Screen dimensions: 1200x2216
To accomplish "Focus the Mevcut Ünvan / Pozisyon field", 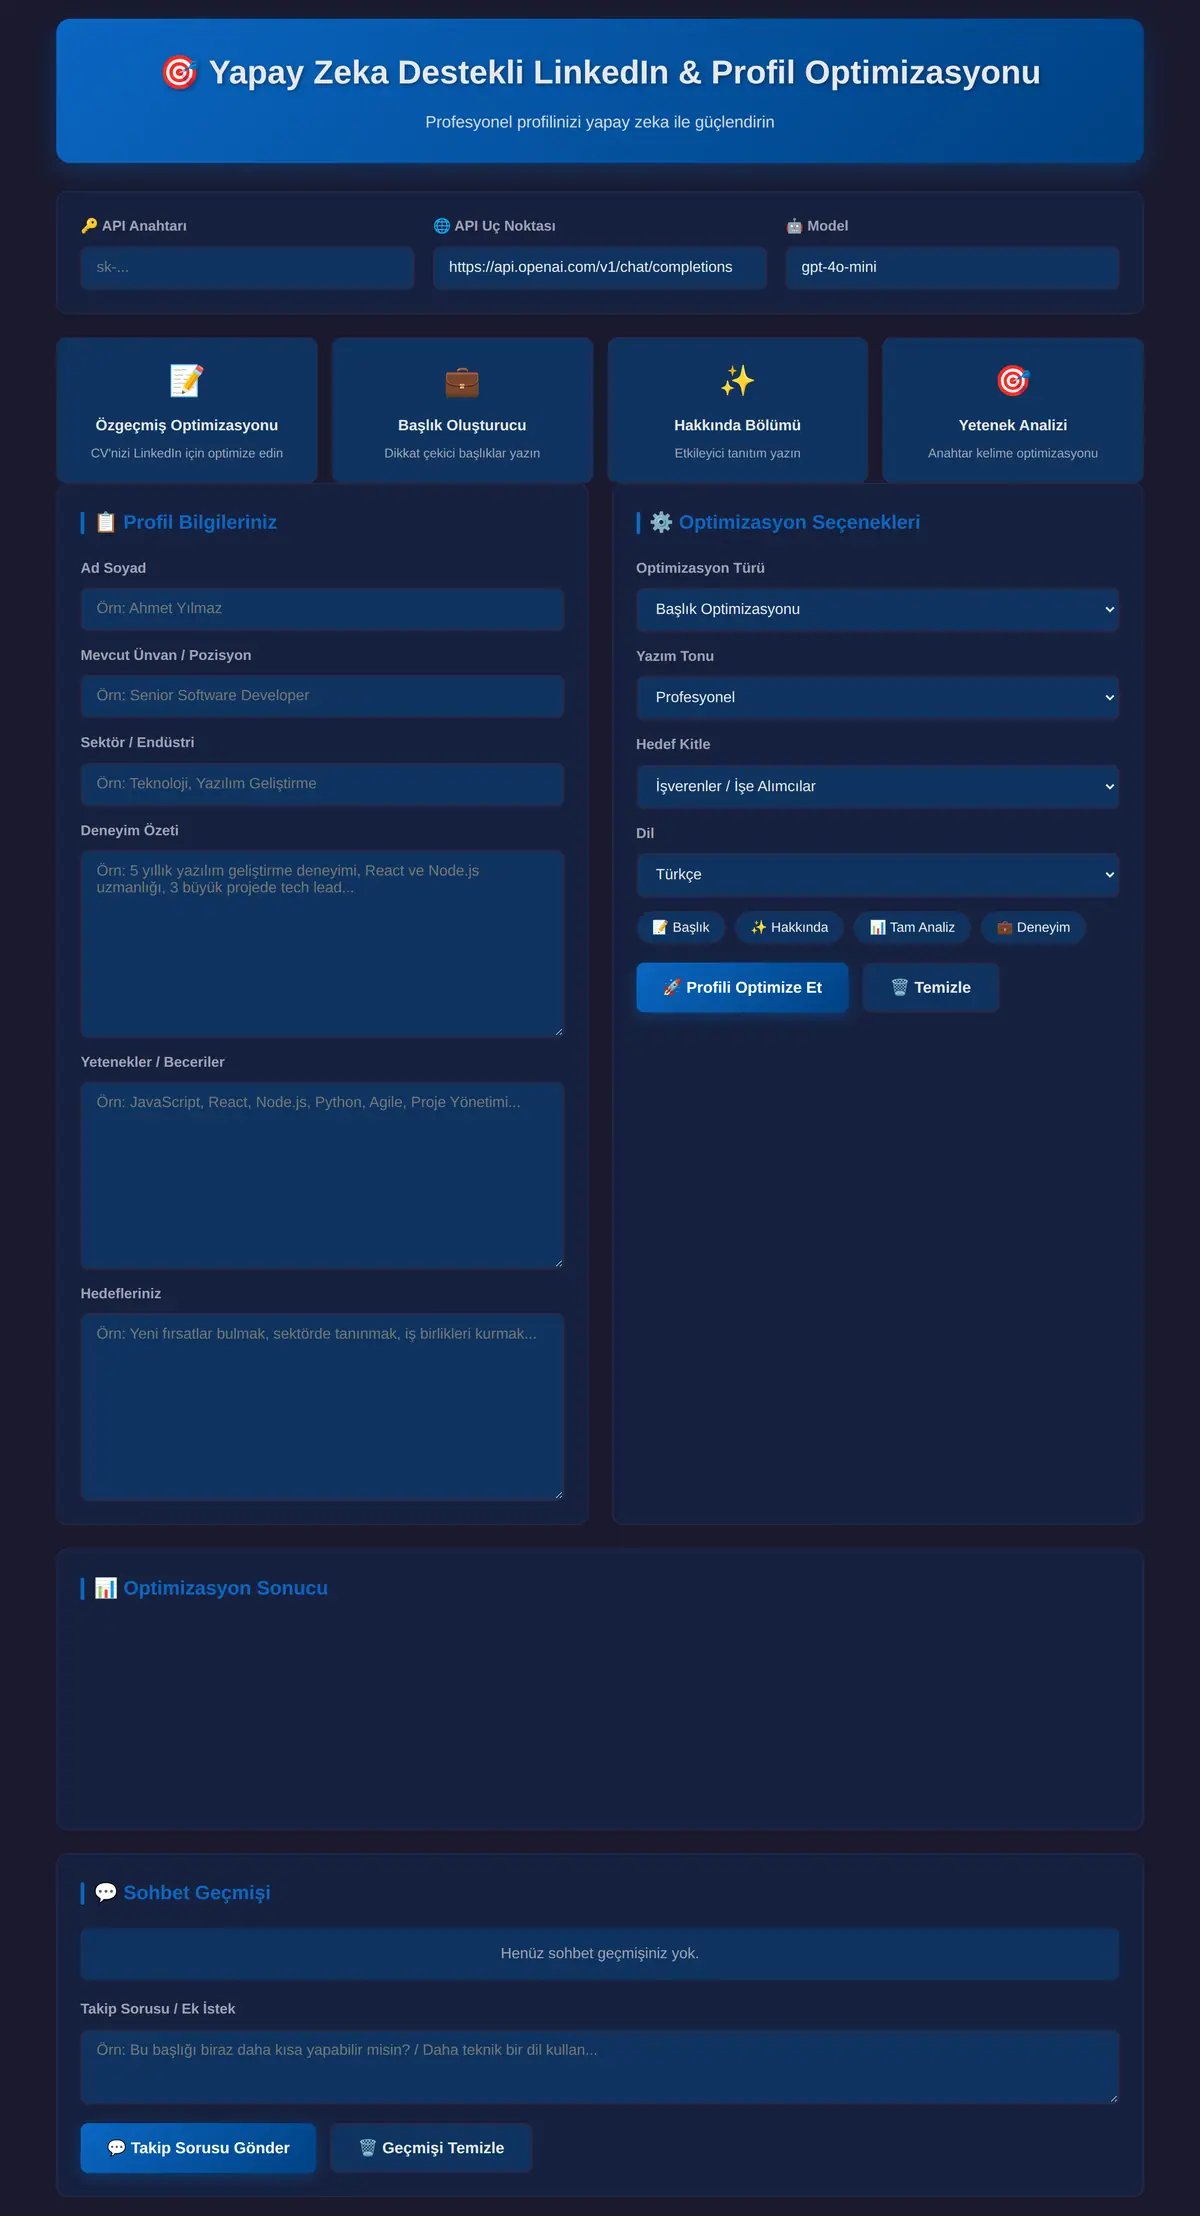I will point(322,696).
